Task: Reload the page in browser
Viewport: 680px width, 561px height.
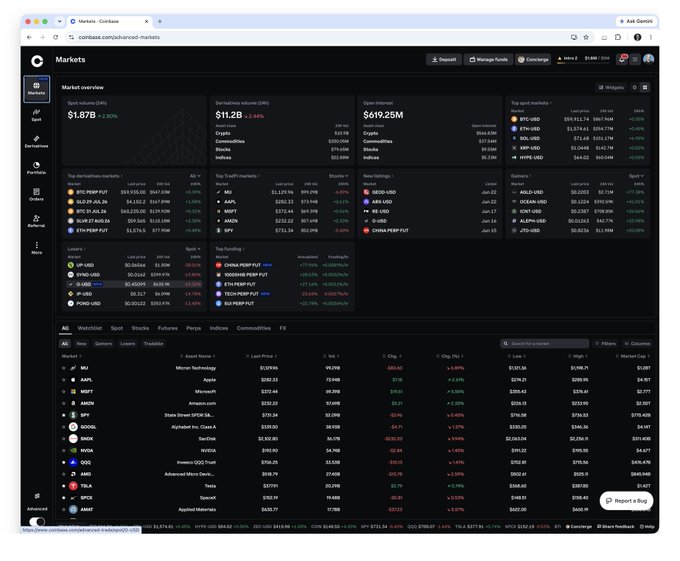Action: pyautogui.click(x=56, y=37)
